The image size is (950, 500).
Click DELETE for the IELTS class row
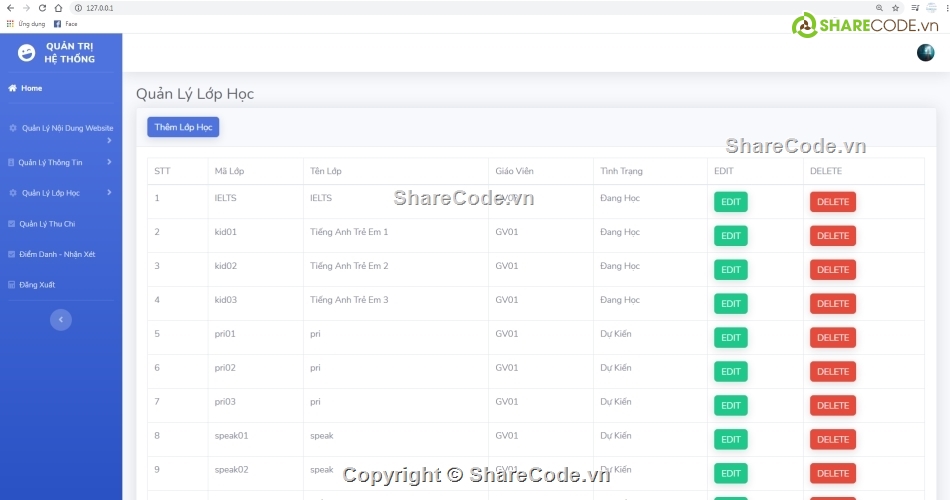tap(832, 202)
